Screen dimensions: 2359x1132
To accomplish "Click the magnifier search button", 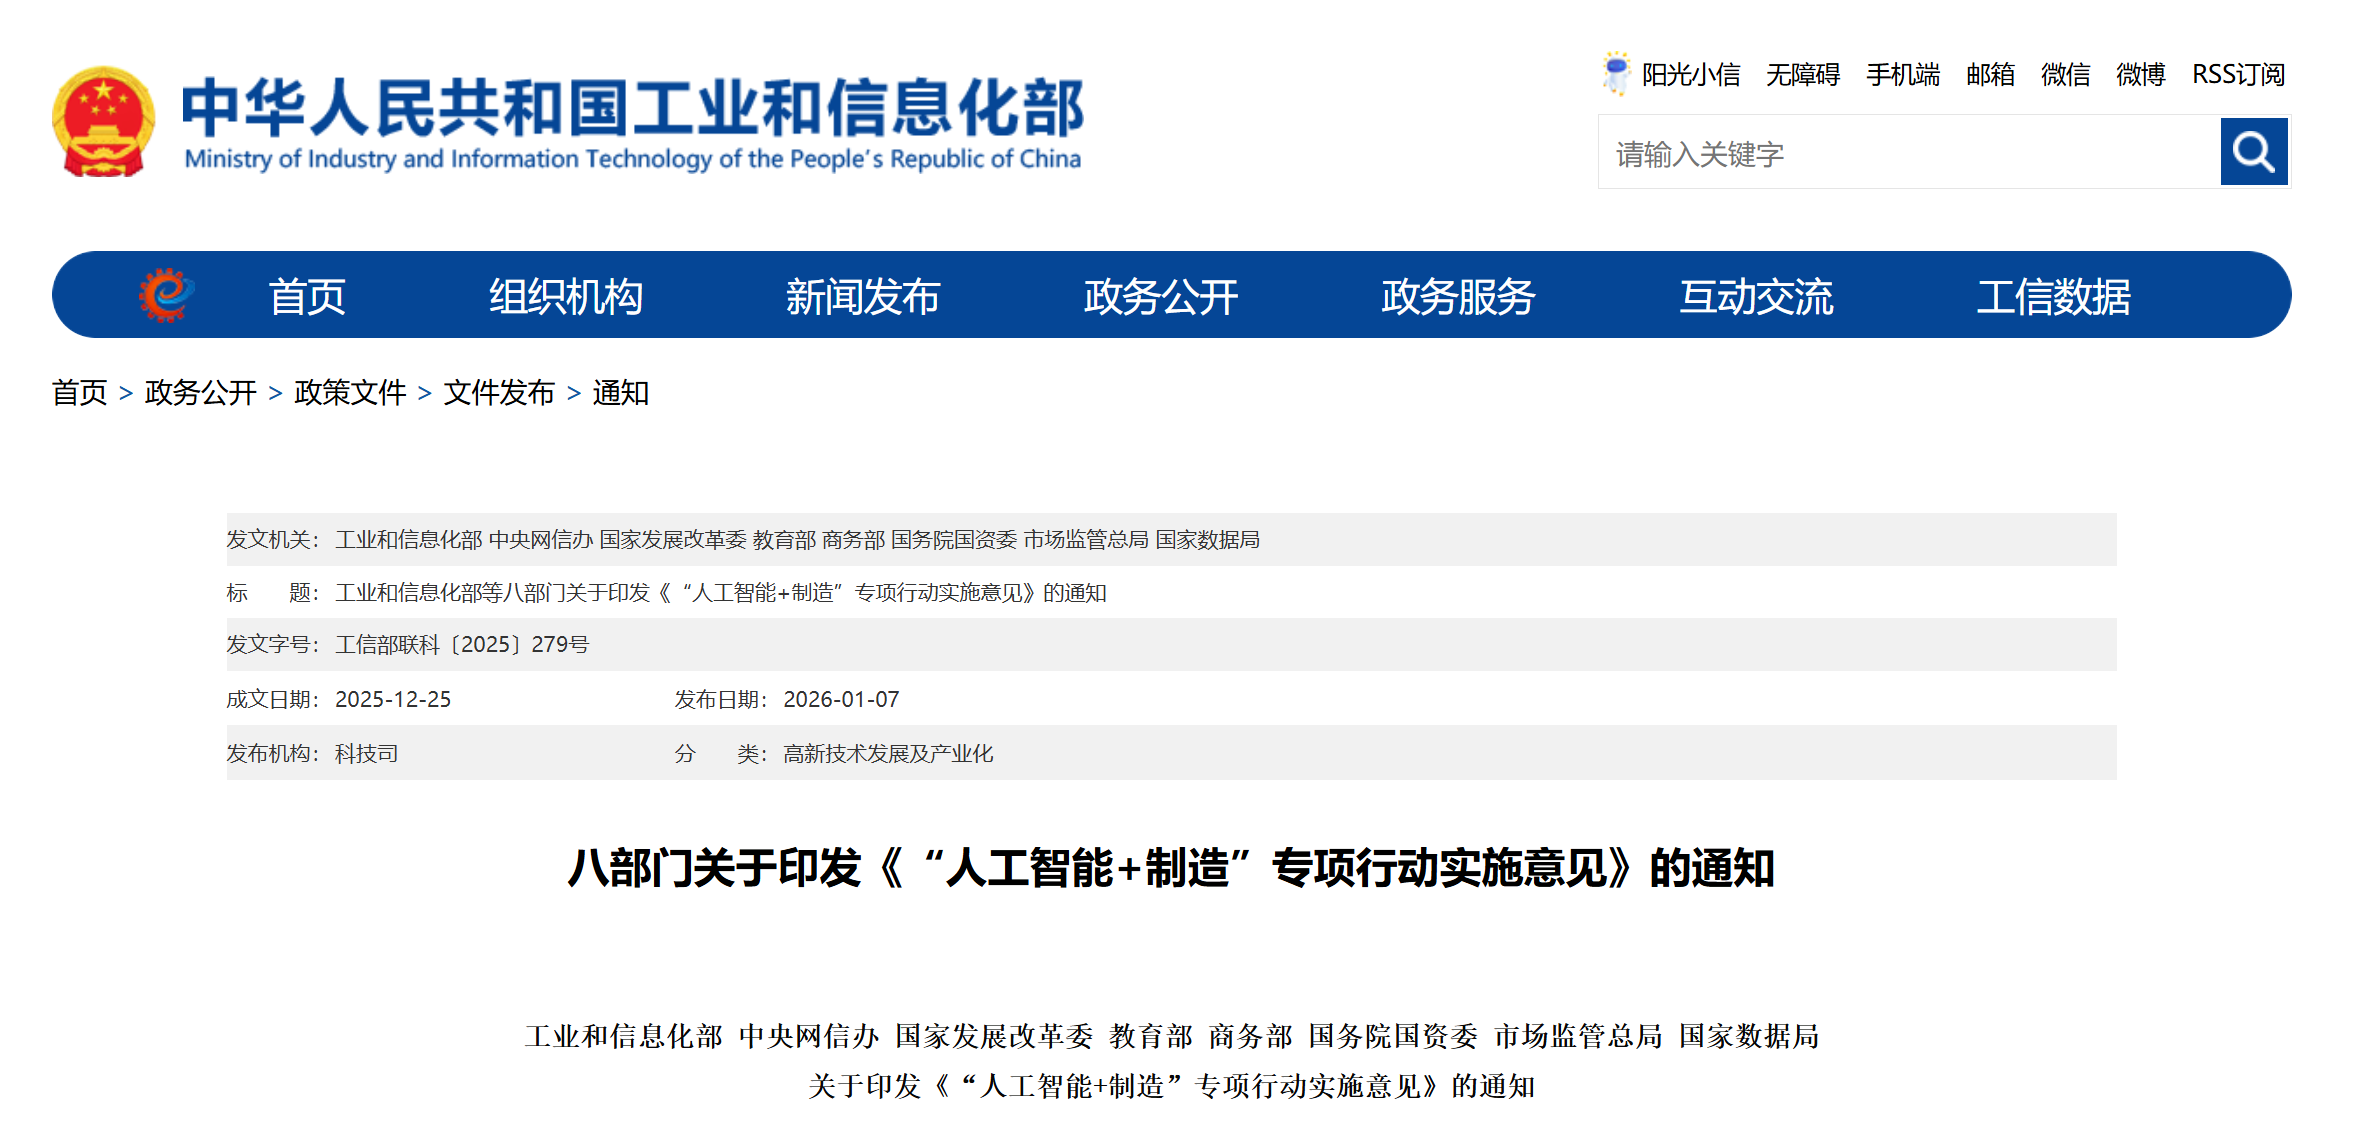I will click(x=2253, y=152).
